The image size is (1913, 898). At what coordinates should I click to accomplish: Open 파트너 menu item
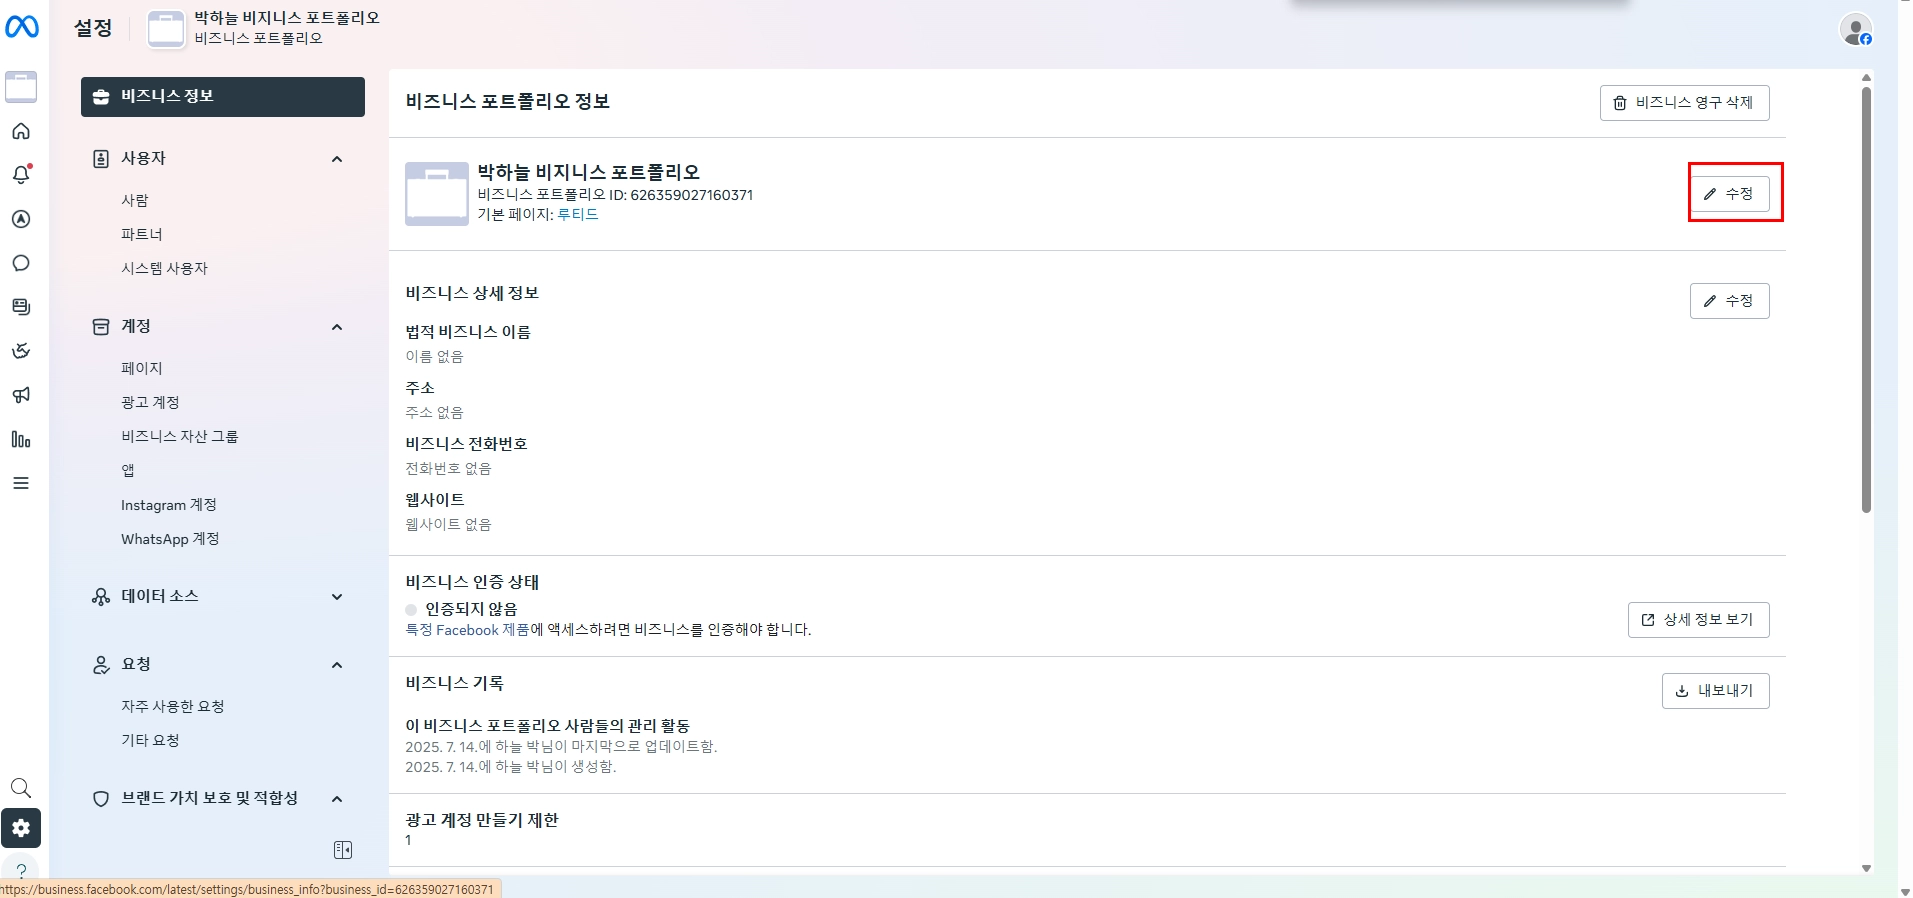coord(142,234)
